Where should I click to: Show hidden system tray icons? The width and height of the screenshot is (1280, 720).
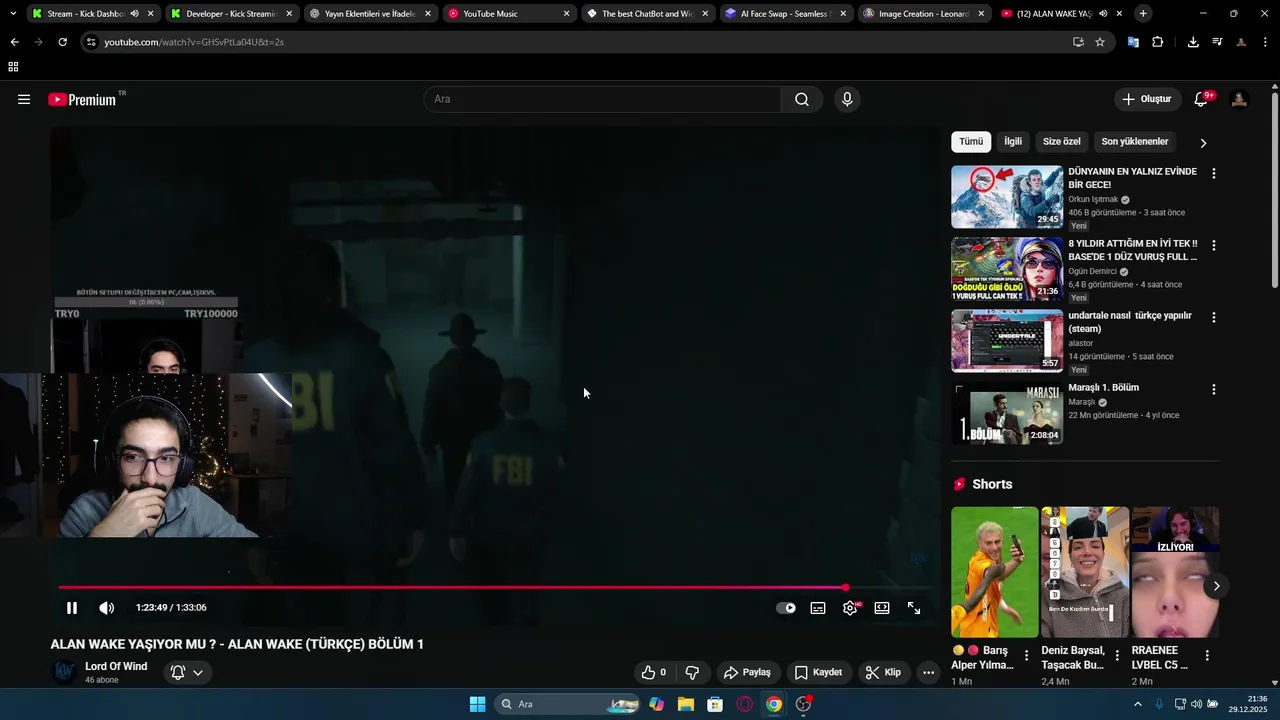tap(1137, 704)
